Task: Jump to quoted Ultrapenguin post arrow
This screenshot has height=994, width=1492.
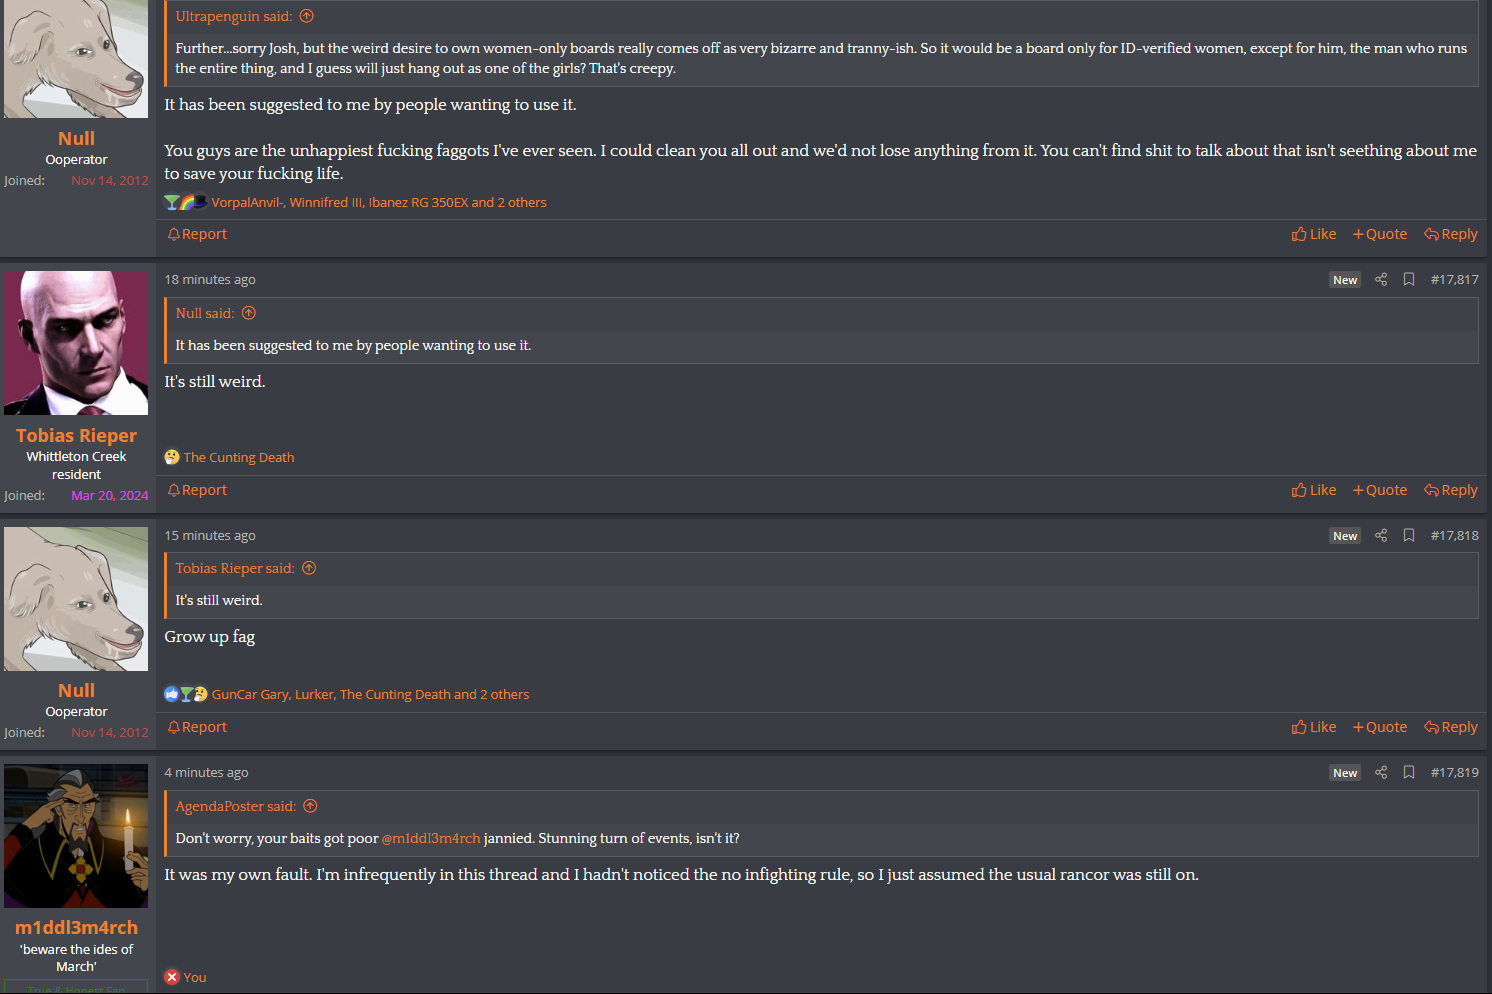Action: (307, 16)
